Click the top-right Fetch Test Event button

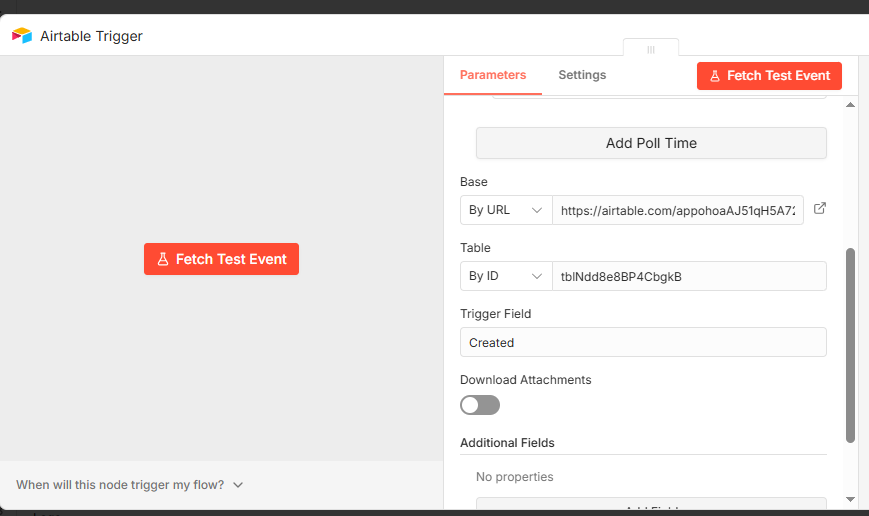(x=769, y=76)
